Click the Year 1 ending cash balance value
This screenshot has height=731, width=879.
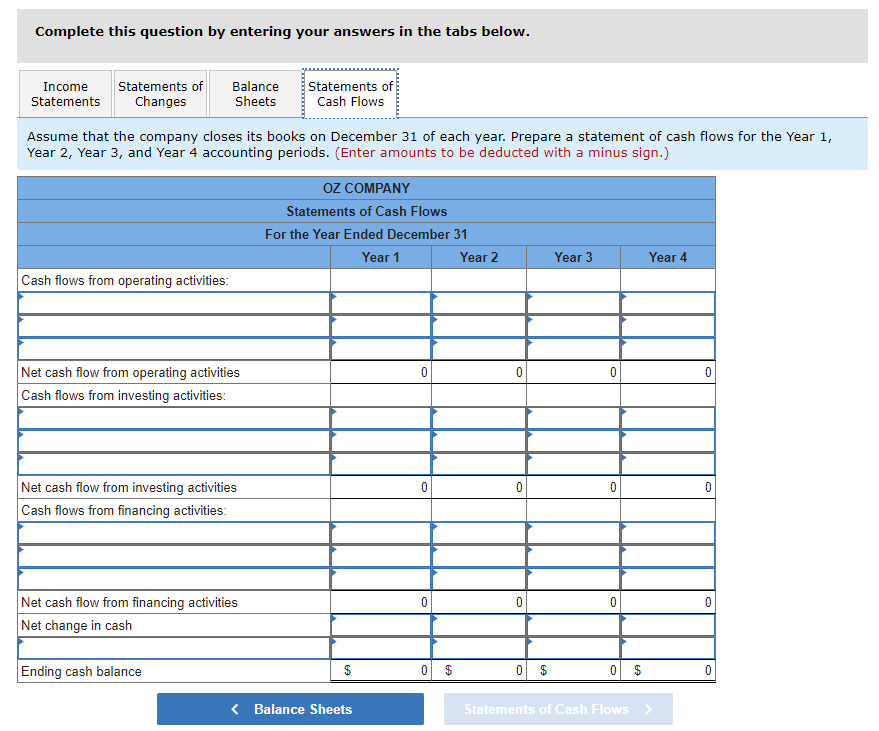pyautogui.click(x=381, y=671)
